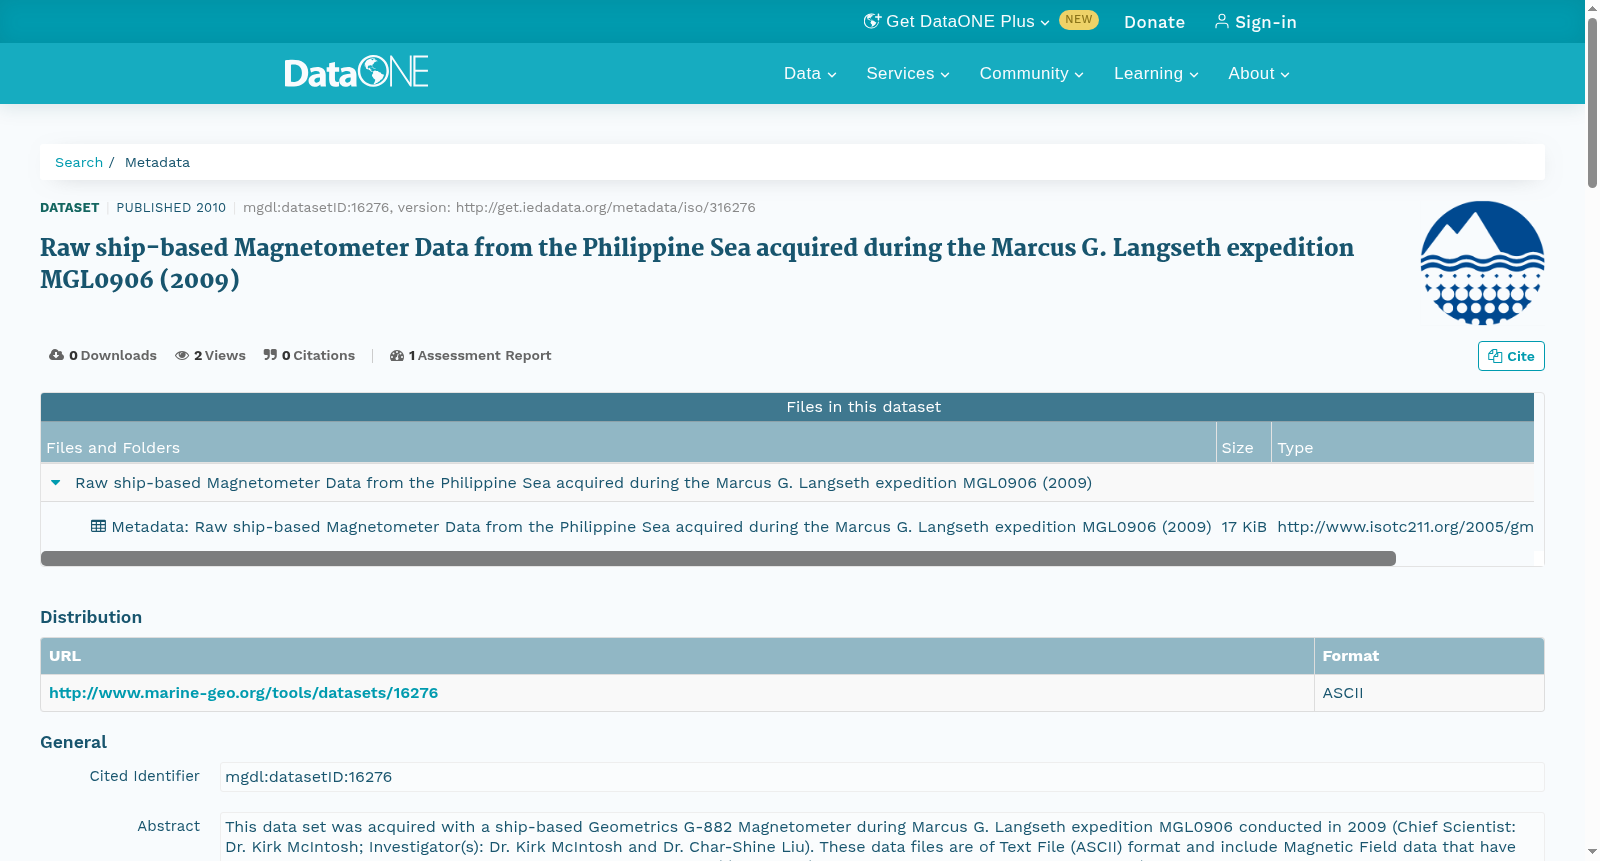Click the mgdl:datasetID version identifier text
The height and width of the screenshot is (861, 1600).
pyautogui.click(x=499, y=208)
